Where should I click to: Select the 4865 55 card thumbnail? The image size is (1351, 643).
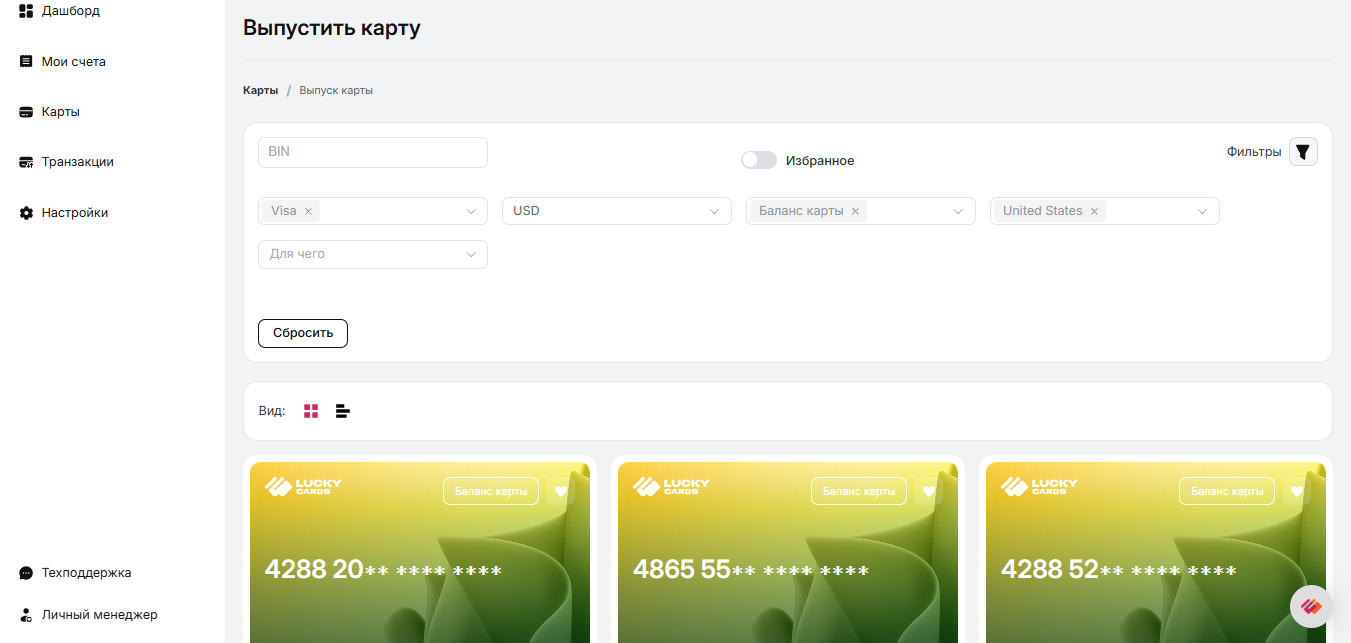tap(788, 552)
